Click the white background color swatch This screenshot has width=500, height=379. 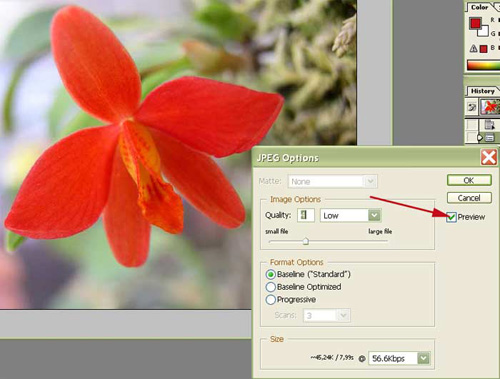click(483, 32)
